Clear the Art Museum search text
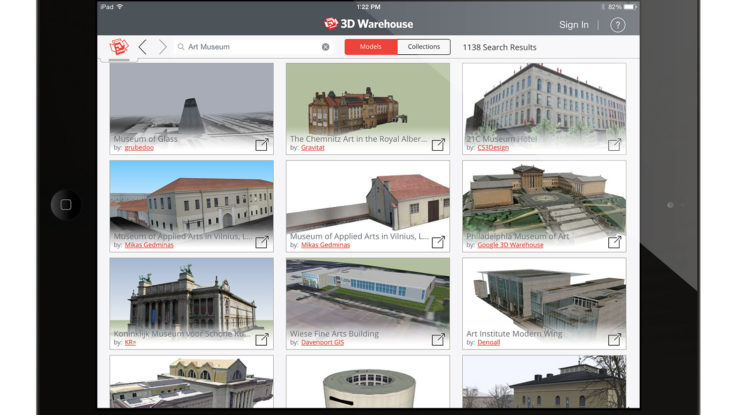Screen dimensions: 737x415 pos(325,47)
